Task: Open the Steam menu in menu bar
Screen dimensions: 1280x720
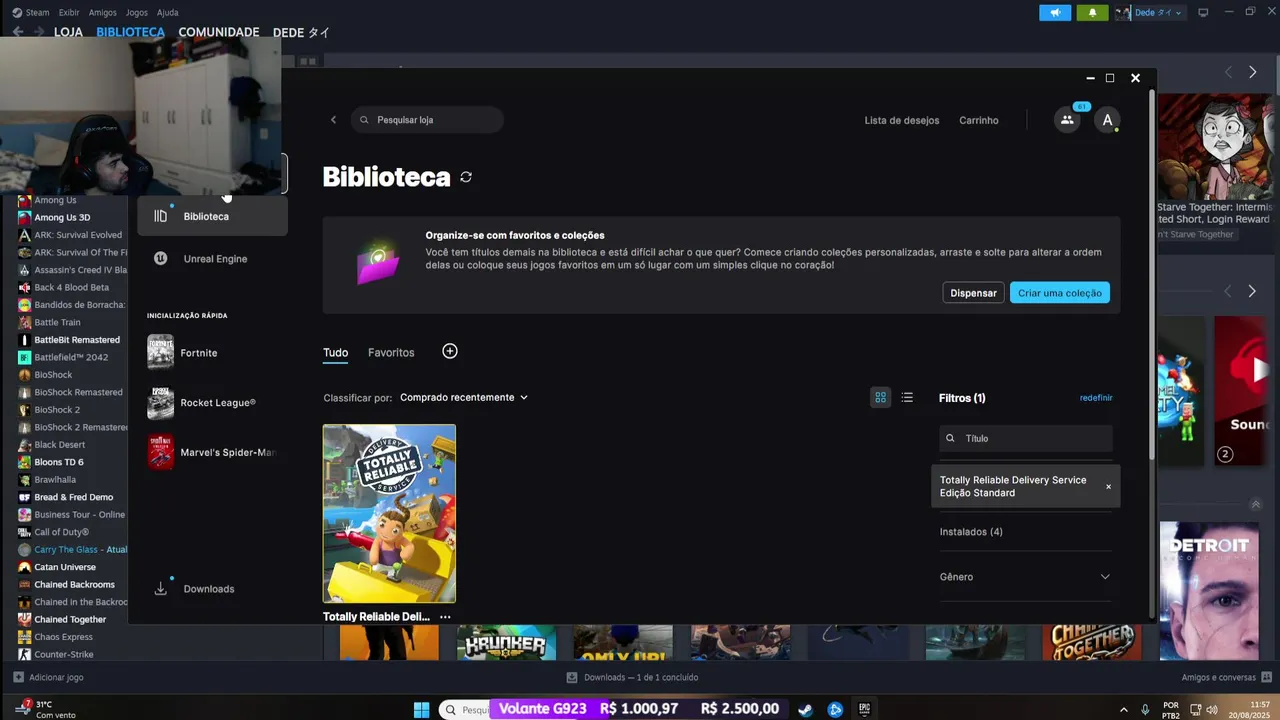Action: tap(37, 13)
